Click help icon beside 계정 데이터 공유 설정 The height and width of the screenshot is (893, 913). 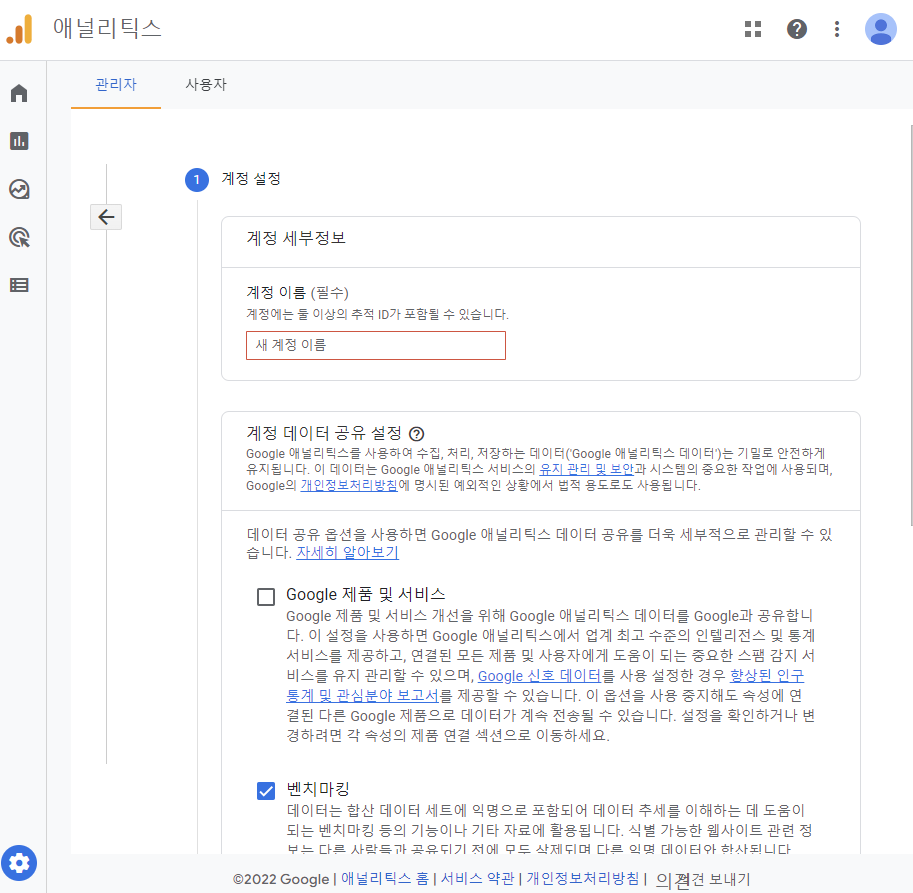coord(416,434)
